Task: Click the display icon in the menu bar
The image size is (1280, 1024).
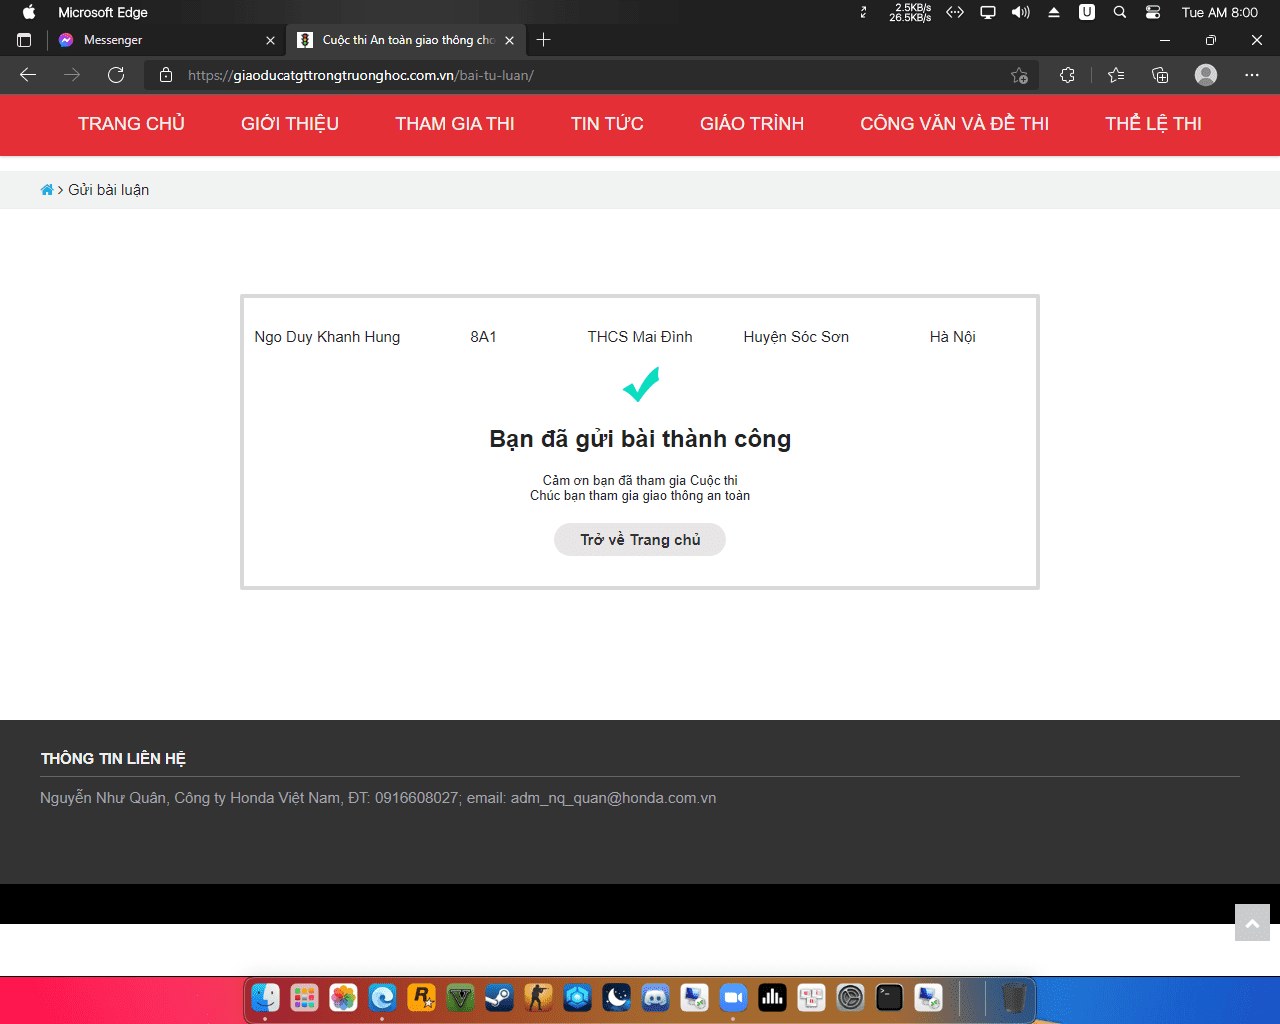Action: tap(988, 12)
